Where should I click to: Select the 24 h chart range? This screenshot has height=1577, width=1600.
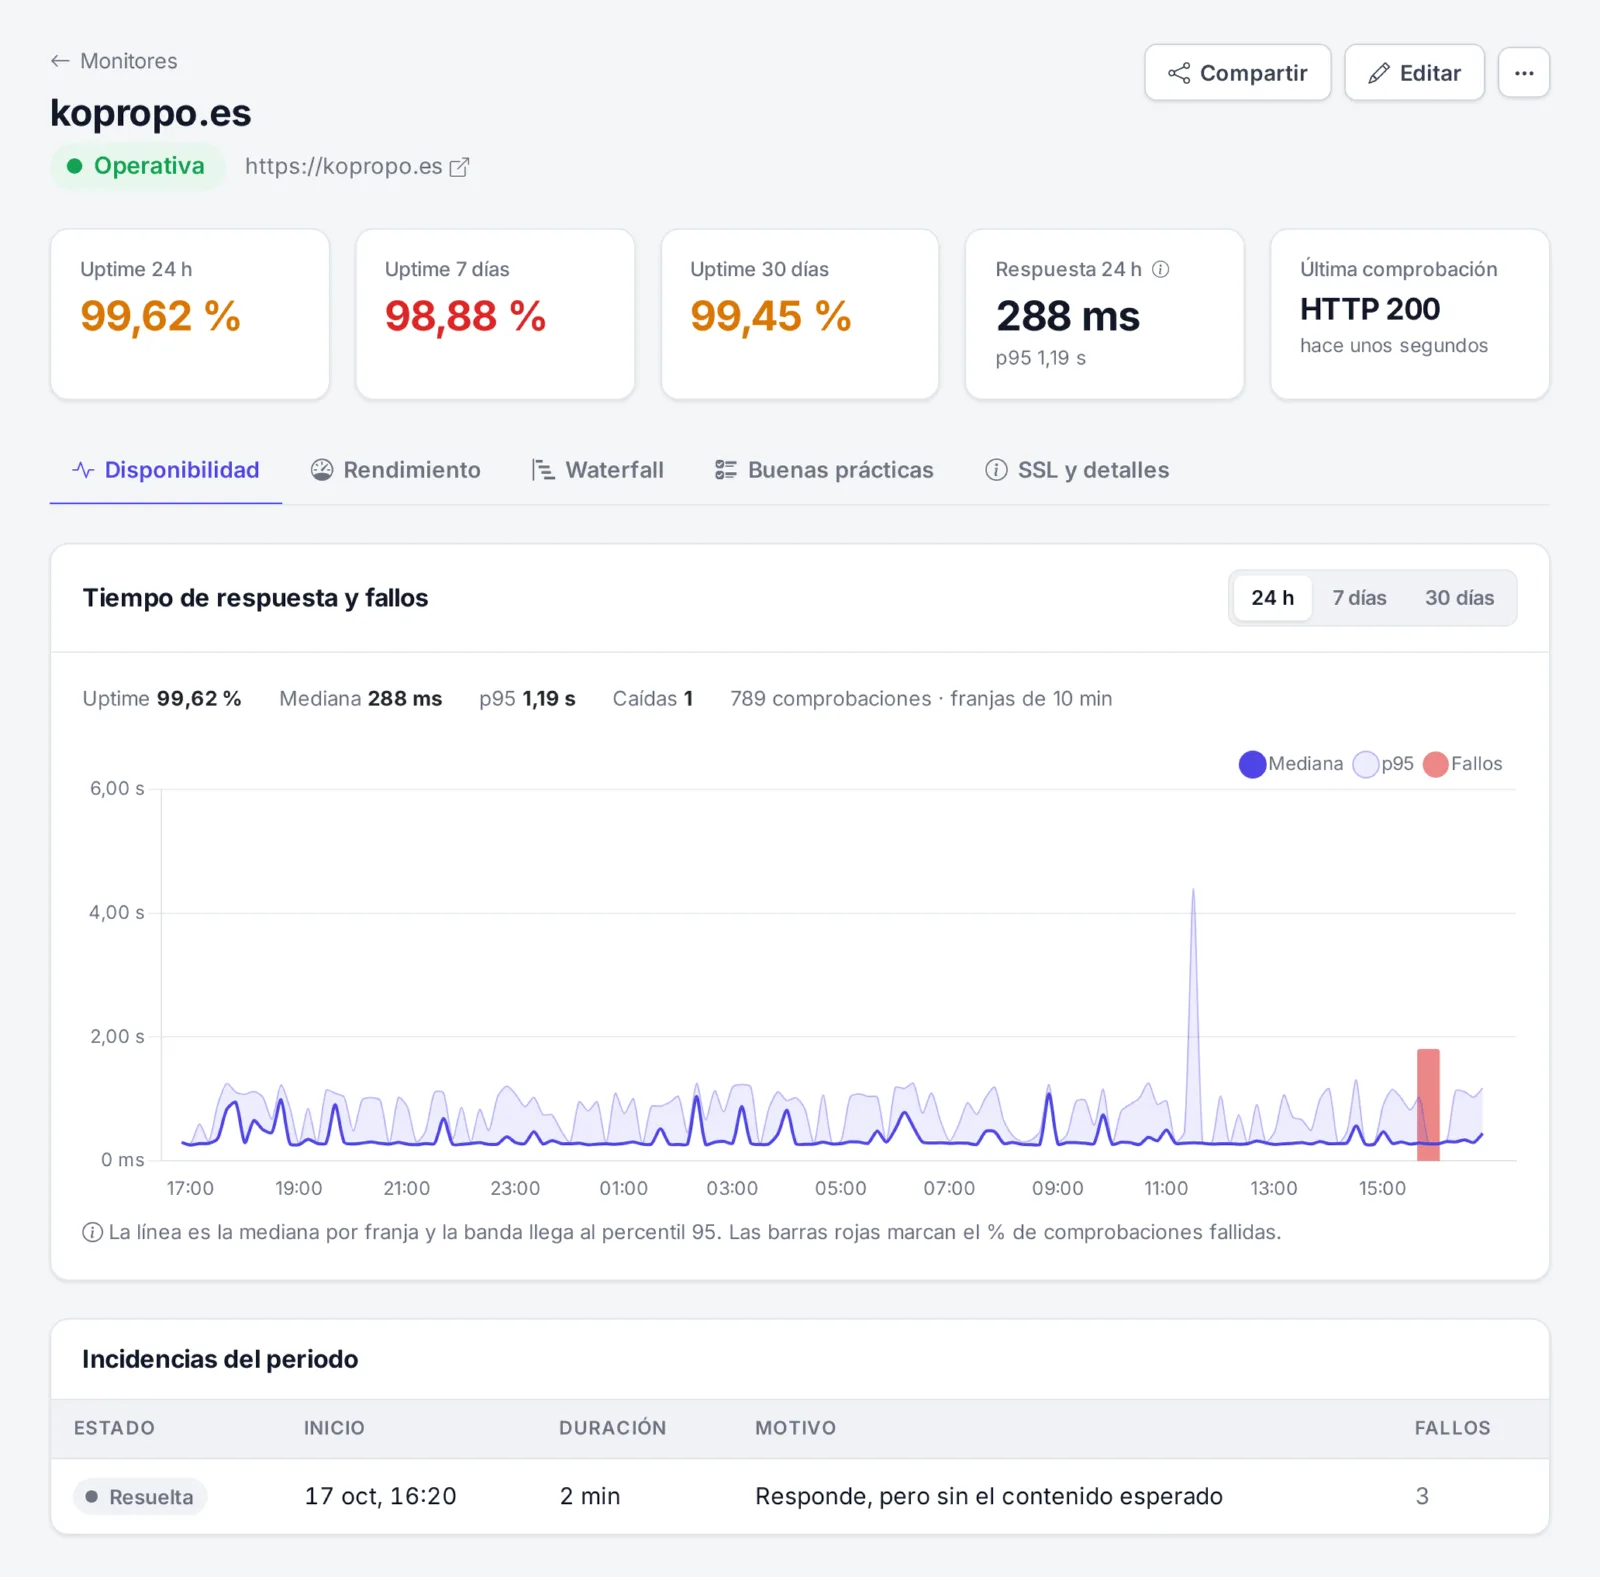tap(1272, 598)
